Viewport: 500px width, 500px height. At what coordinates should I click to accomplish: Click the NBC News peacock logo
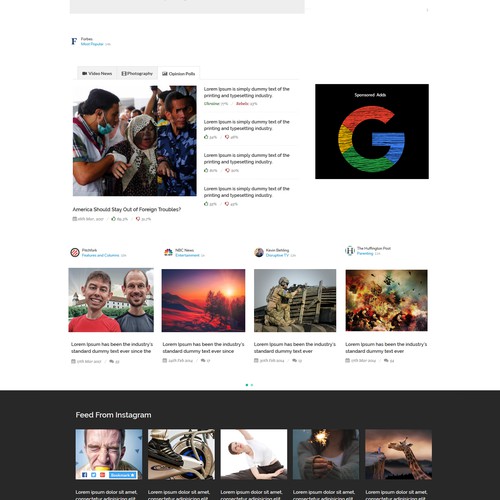click(x=168, y=252)
